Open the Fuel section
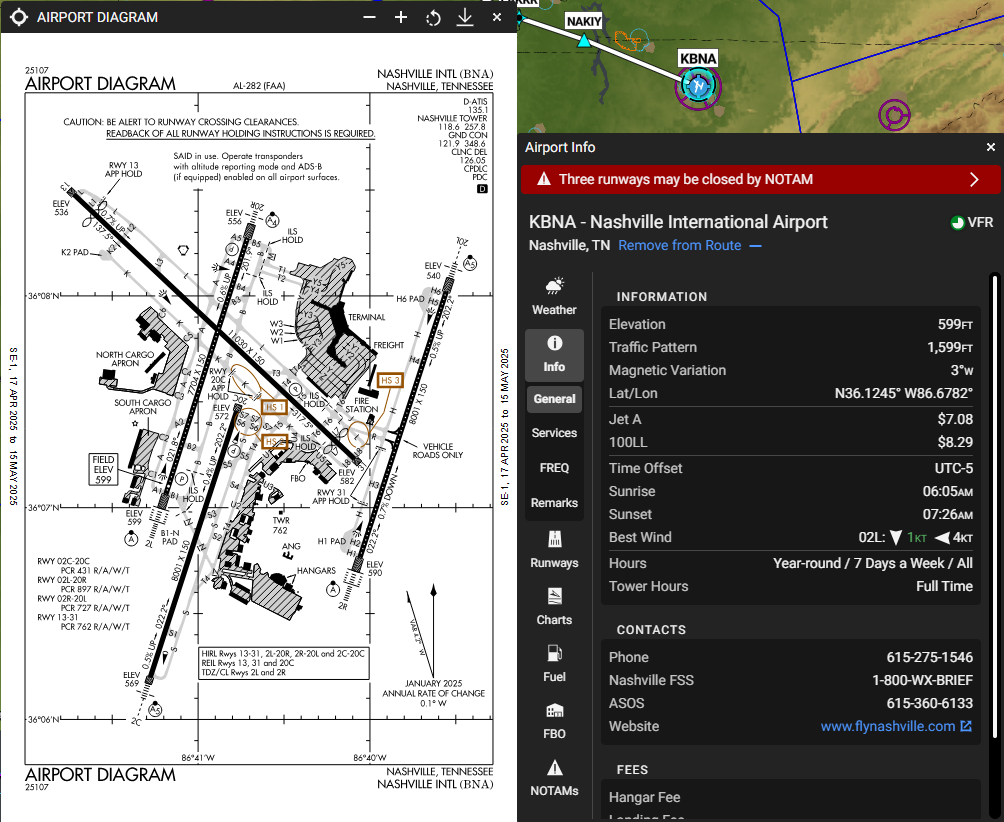The height and width of the screenshot is (822, 1004). pos(555,664)
